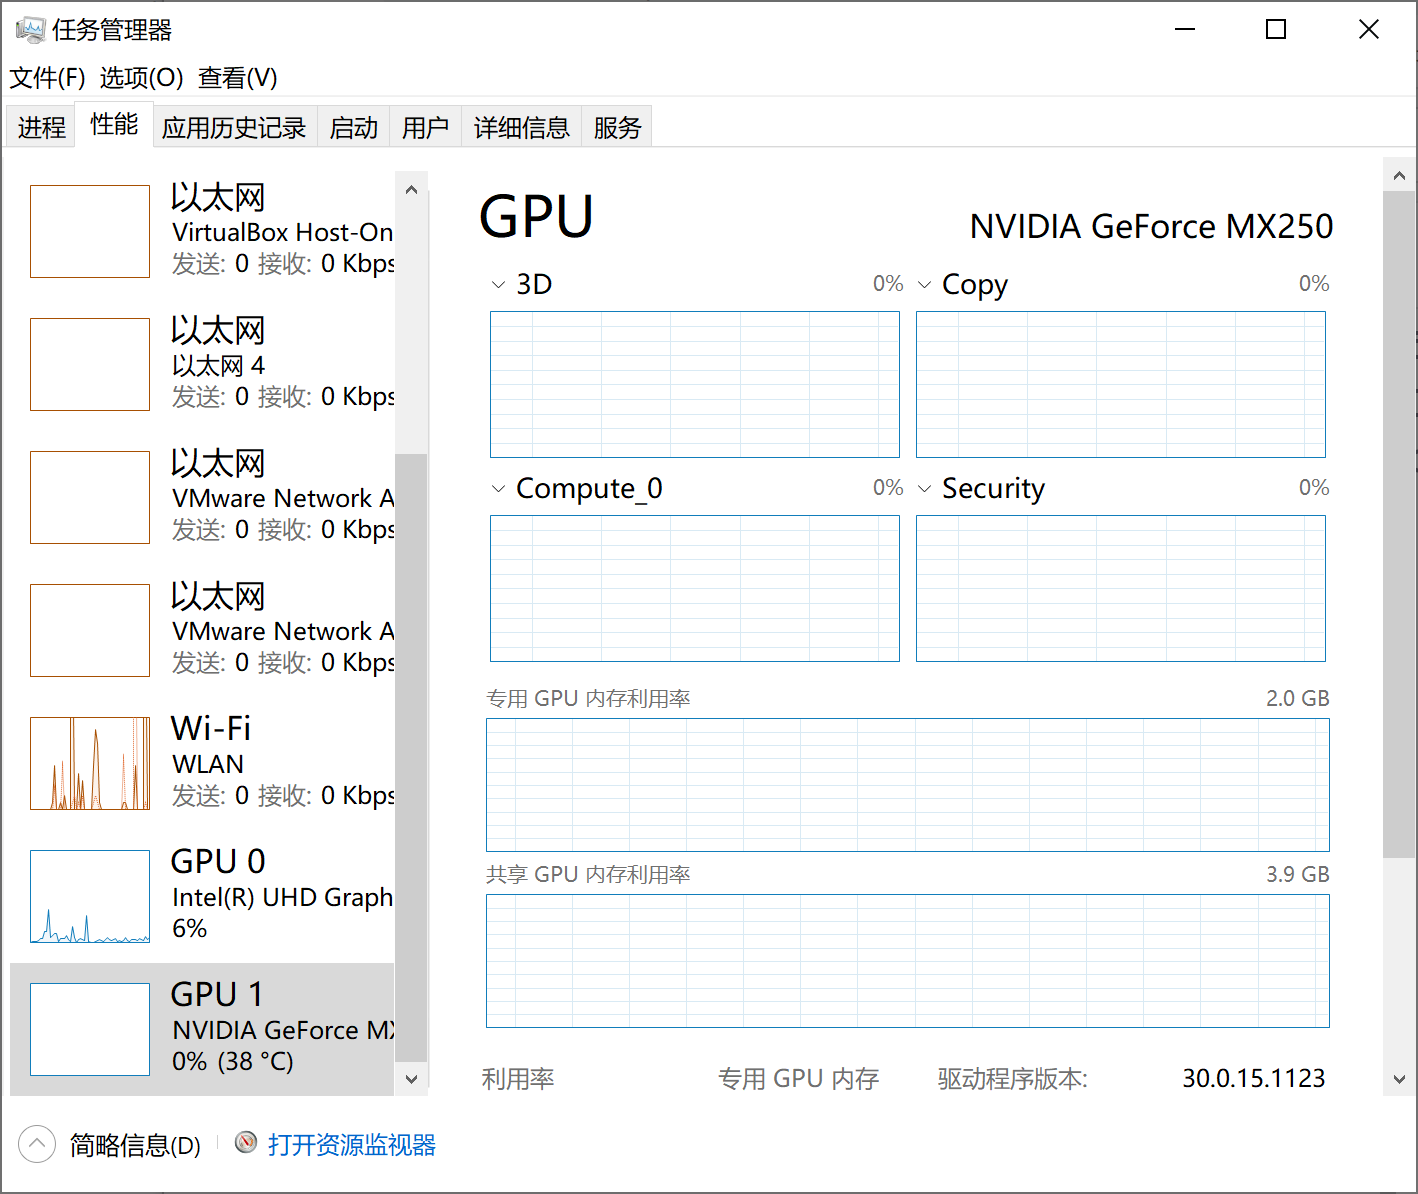1418x1194 pixels.
Task: Click the main panel scrollbar thumb
Action: [x=1399, y=524]
